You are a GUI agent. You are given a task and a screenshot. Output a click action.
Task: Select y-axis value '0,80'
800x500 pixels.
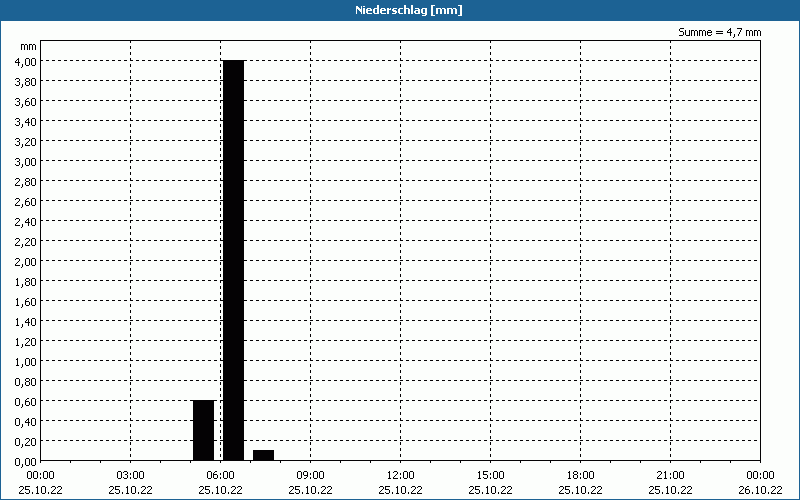[25, 382]
